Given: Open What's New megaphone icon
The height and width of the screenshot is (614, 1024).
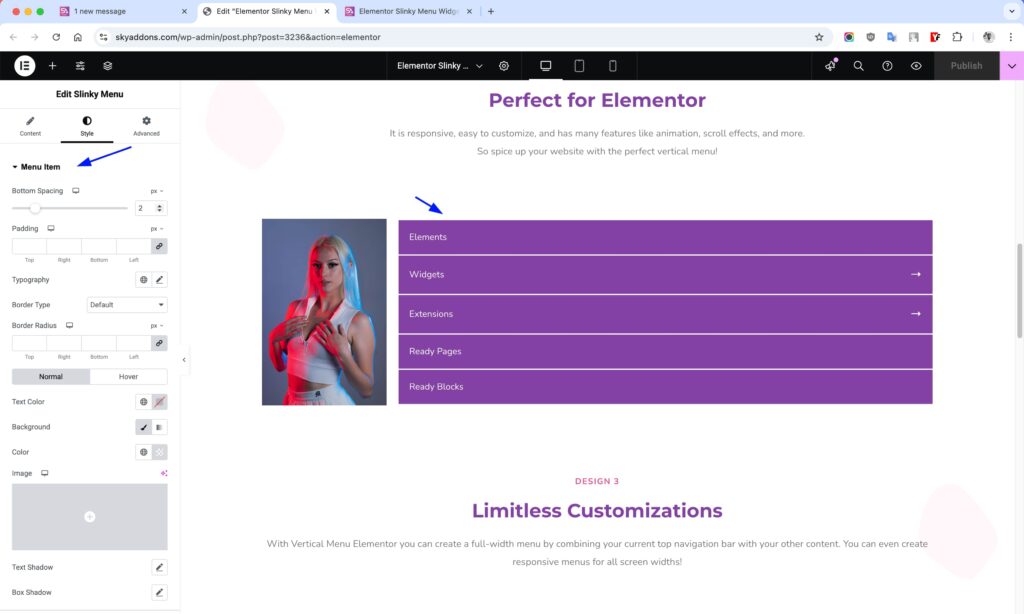Looking at the screenshot, I should coord(830,65).
